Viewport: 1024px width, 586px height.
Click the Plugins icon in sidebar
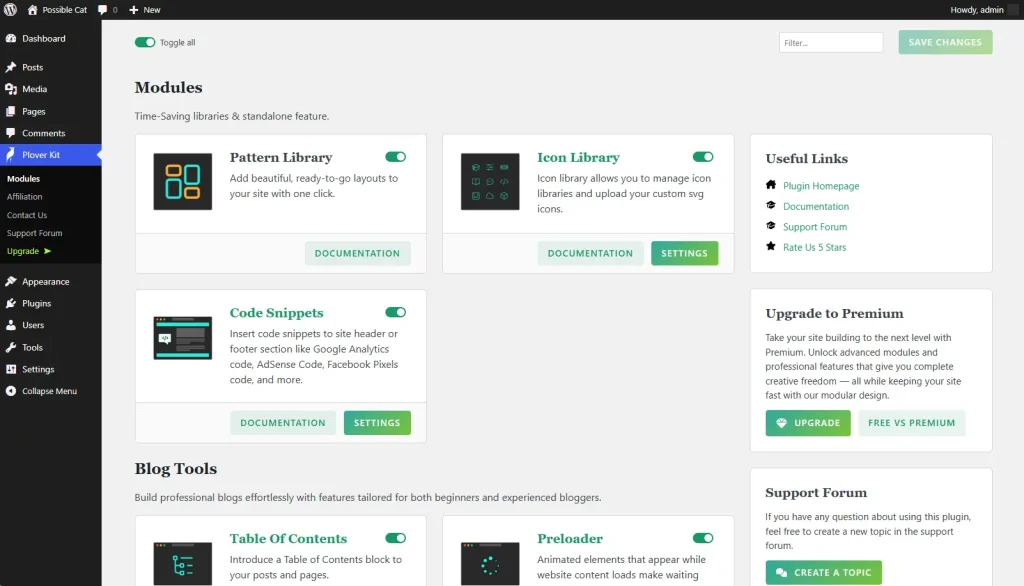click(x=11, y=304)
